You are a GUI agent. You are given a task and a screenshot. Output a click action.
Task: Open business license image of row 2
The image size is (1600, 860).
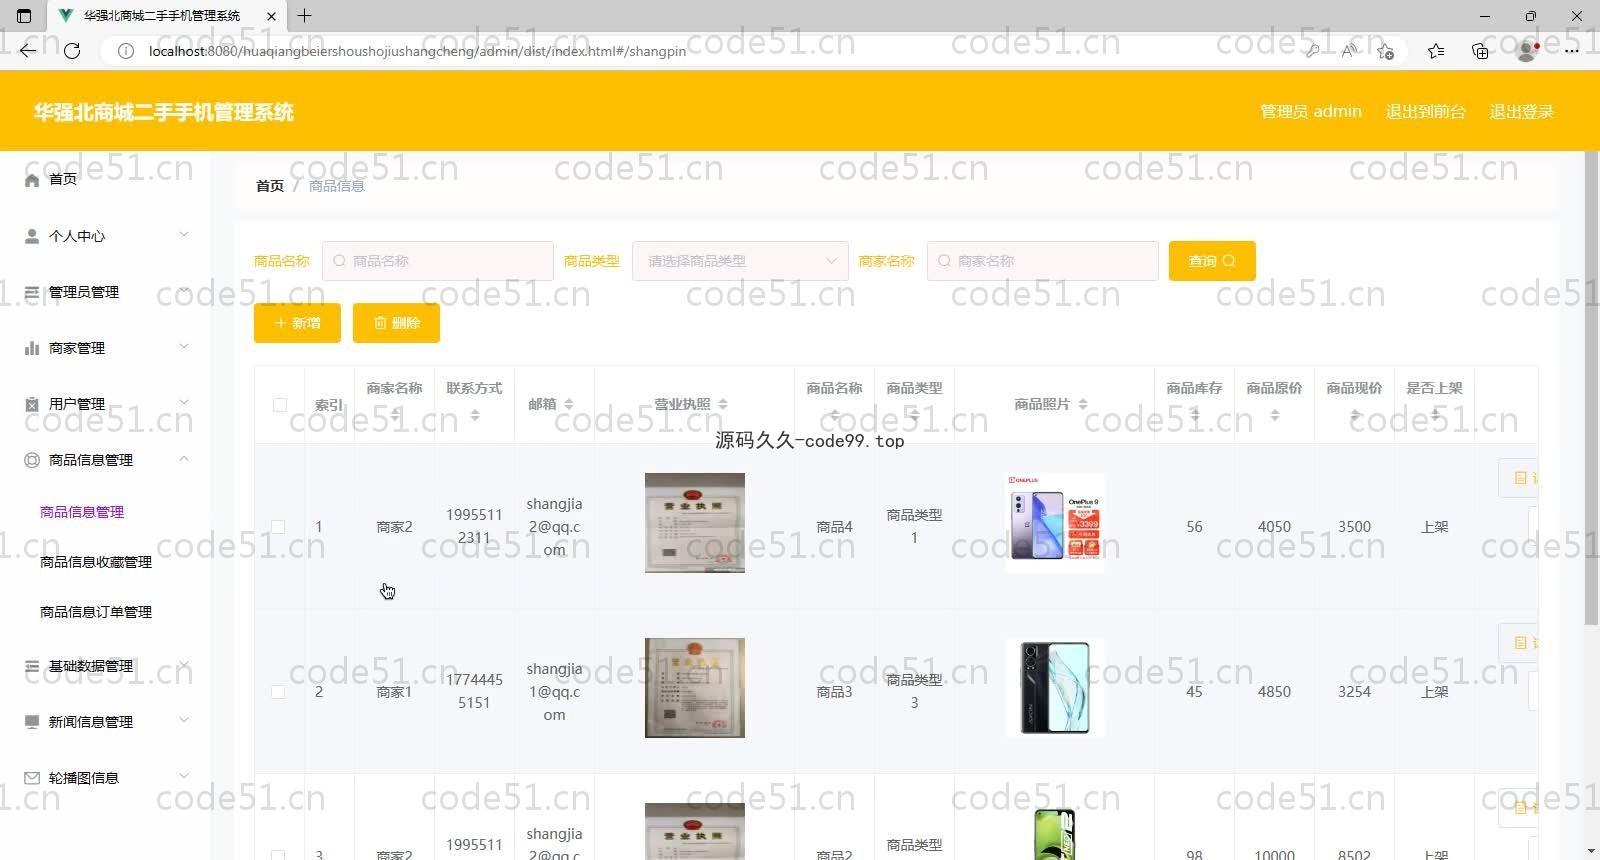coord(695,688)
